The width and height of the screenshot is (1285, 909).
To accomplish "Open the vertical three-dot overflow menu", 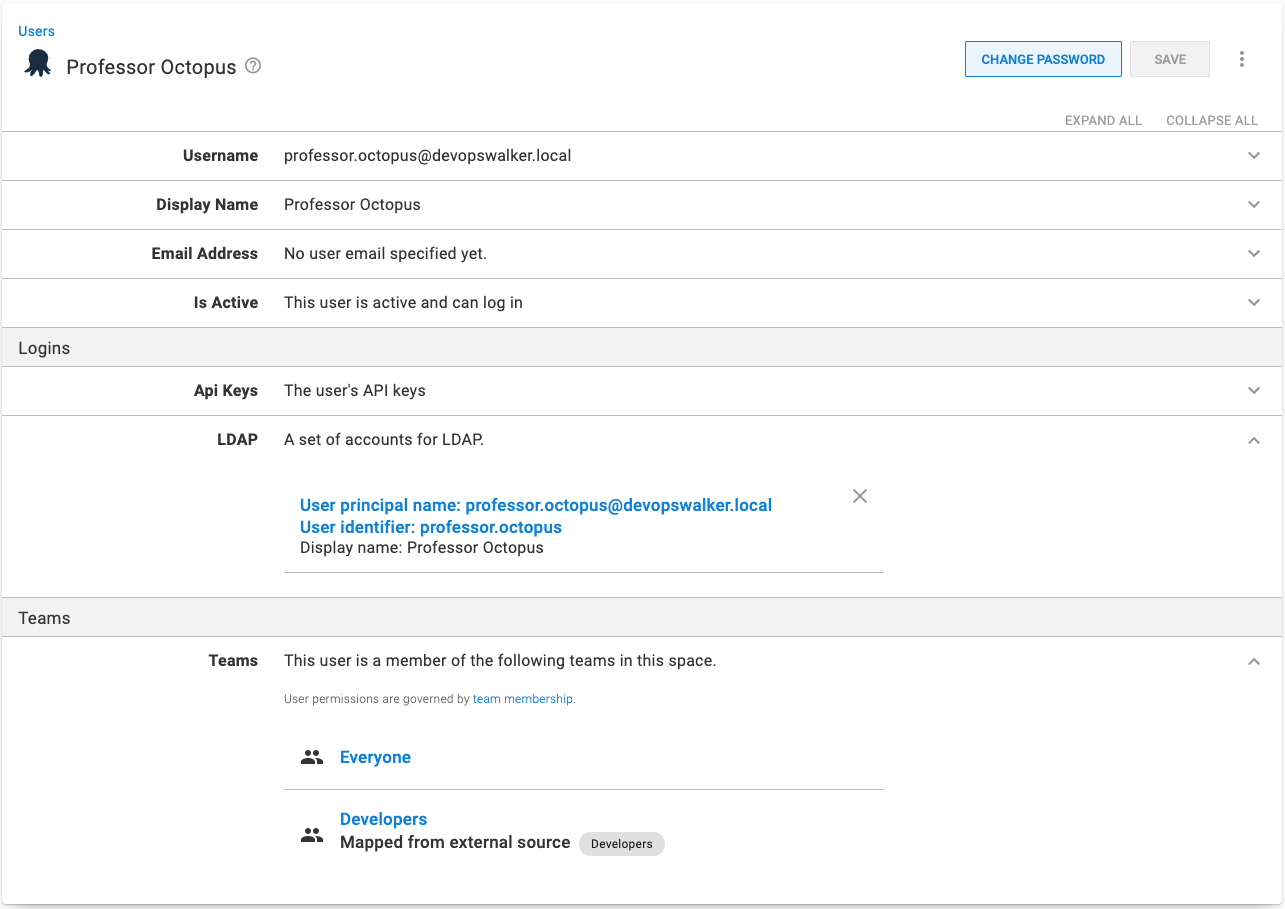I will click(1241, 59).
